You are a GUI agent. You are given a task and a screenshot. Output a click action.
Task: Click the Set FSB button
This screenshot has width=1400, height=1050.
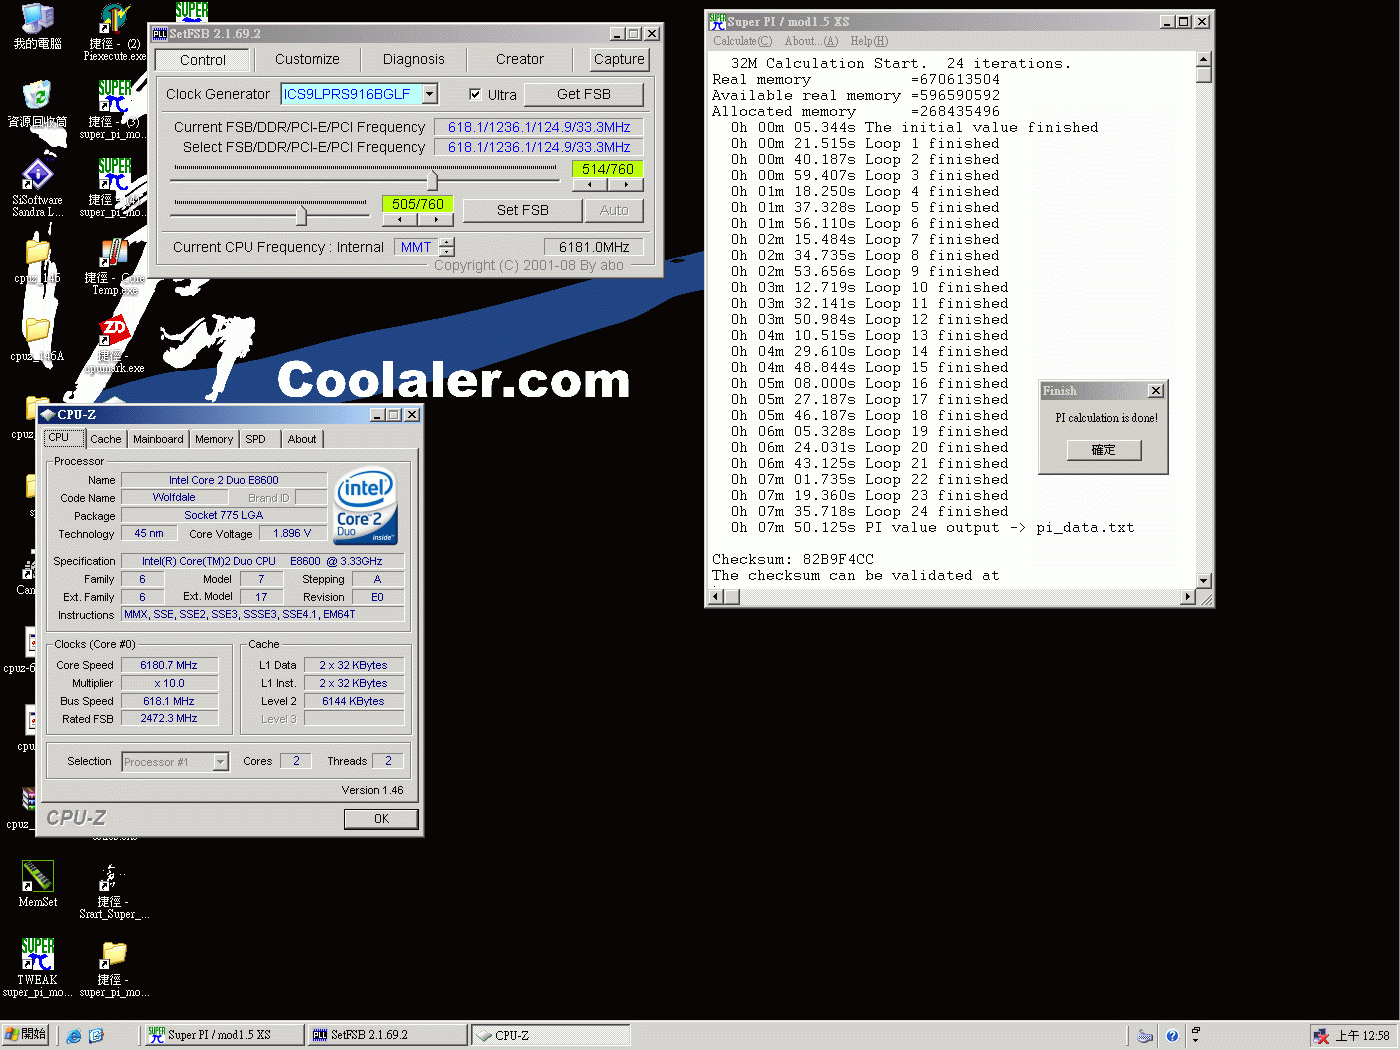[523, 210]
